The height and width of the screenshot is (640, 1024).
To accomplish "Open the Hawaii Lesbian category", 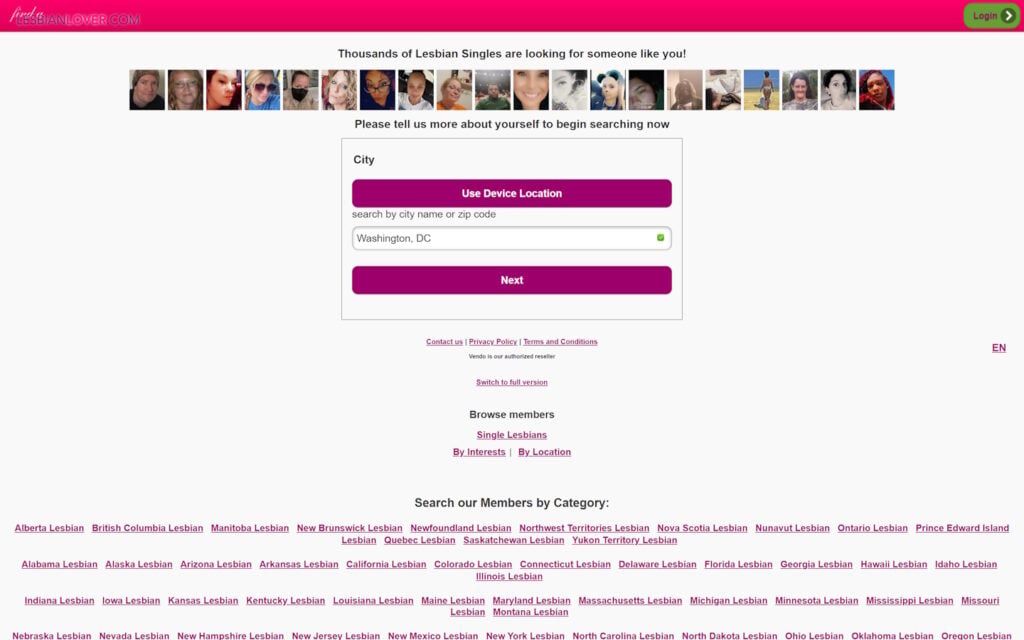I will 893,564.
